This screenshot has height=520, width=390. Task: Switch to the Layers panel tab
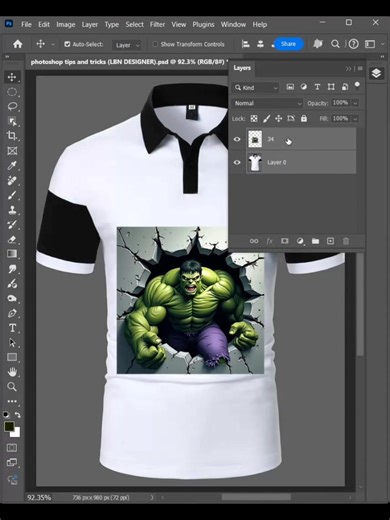tap(242, 68)
